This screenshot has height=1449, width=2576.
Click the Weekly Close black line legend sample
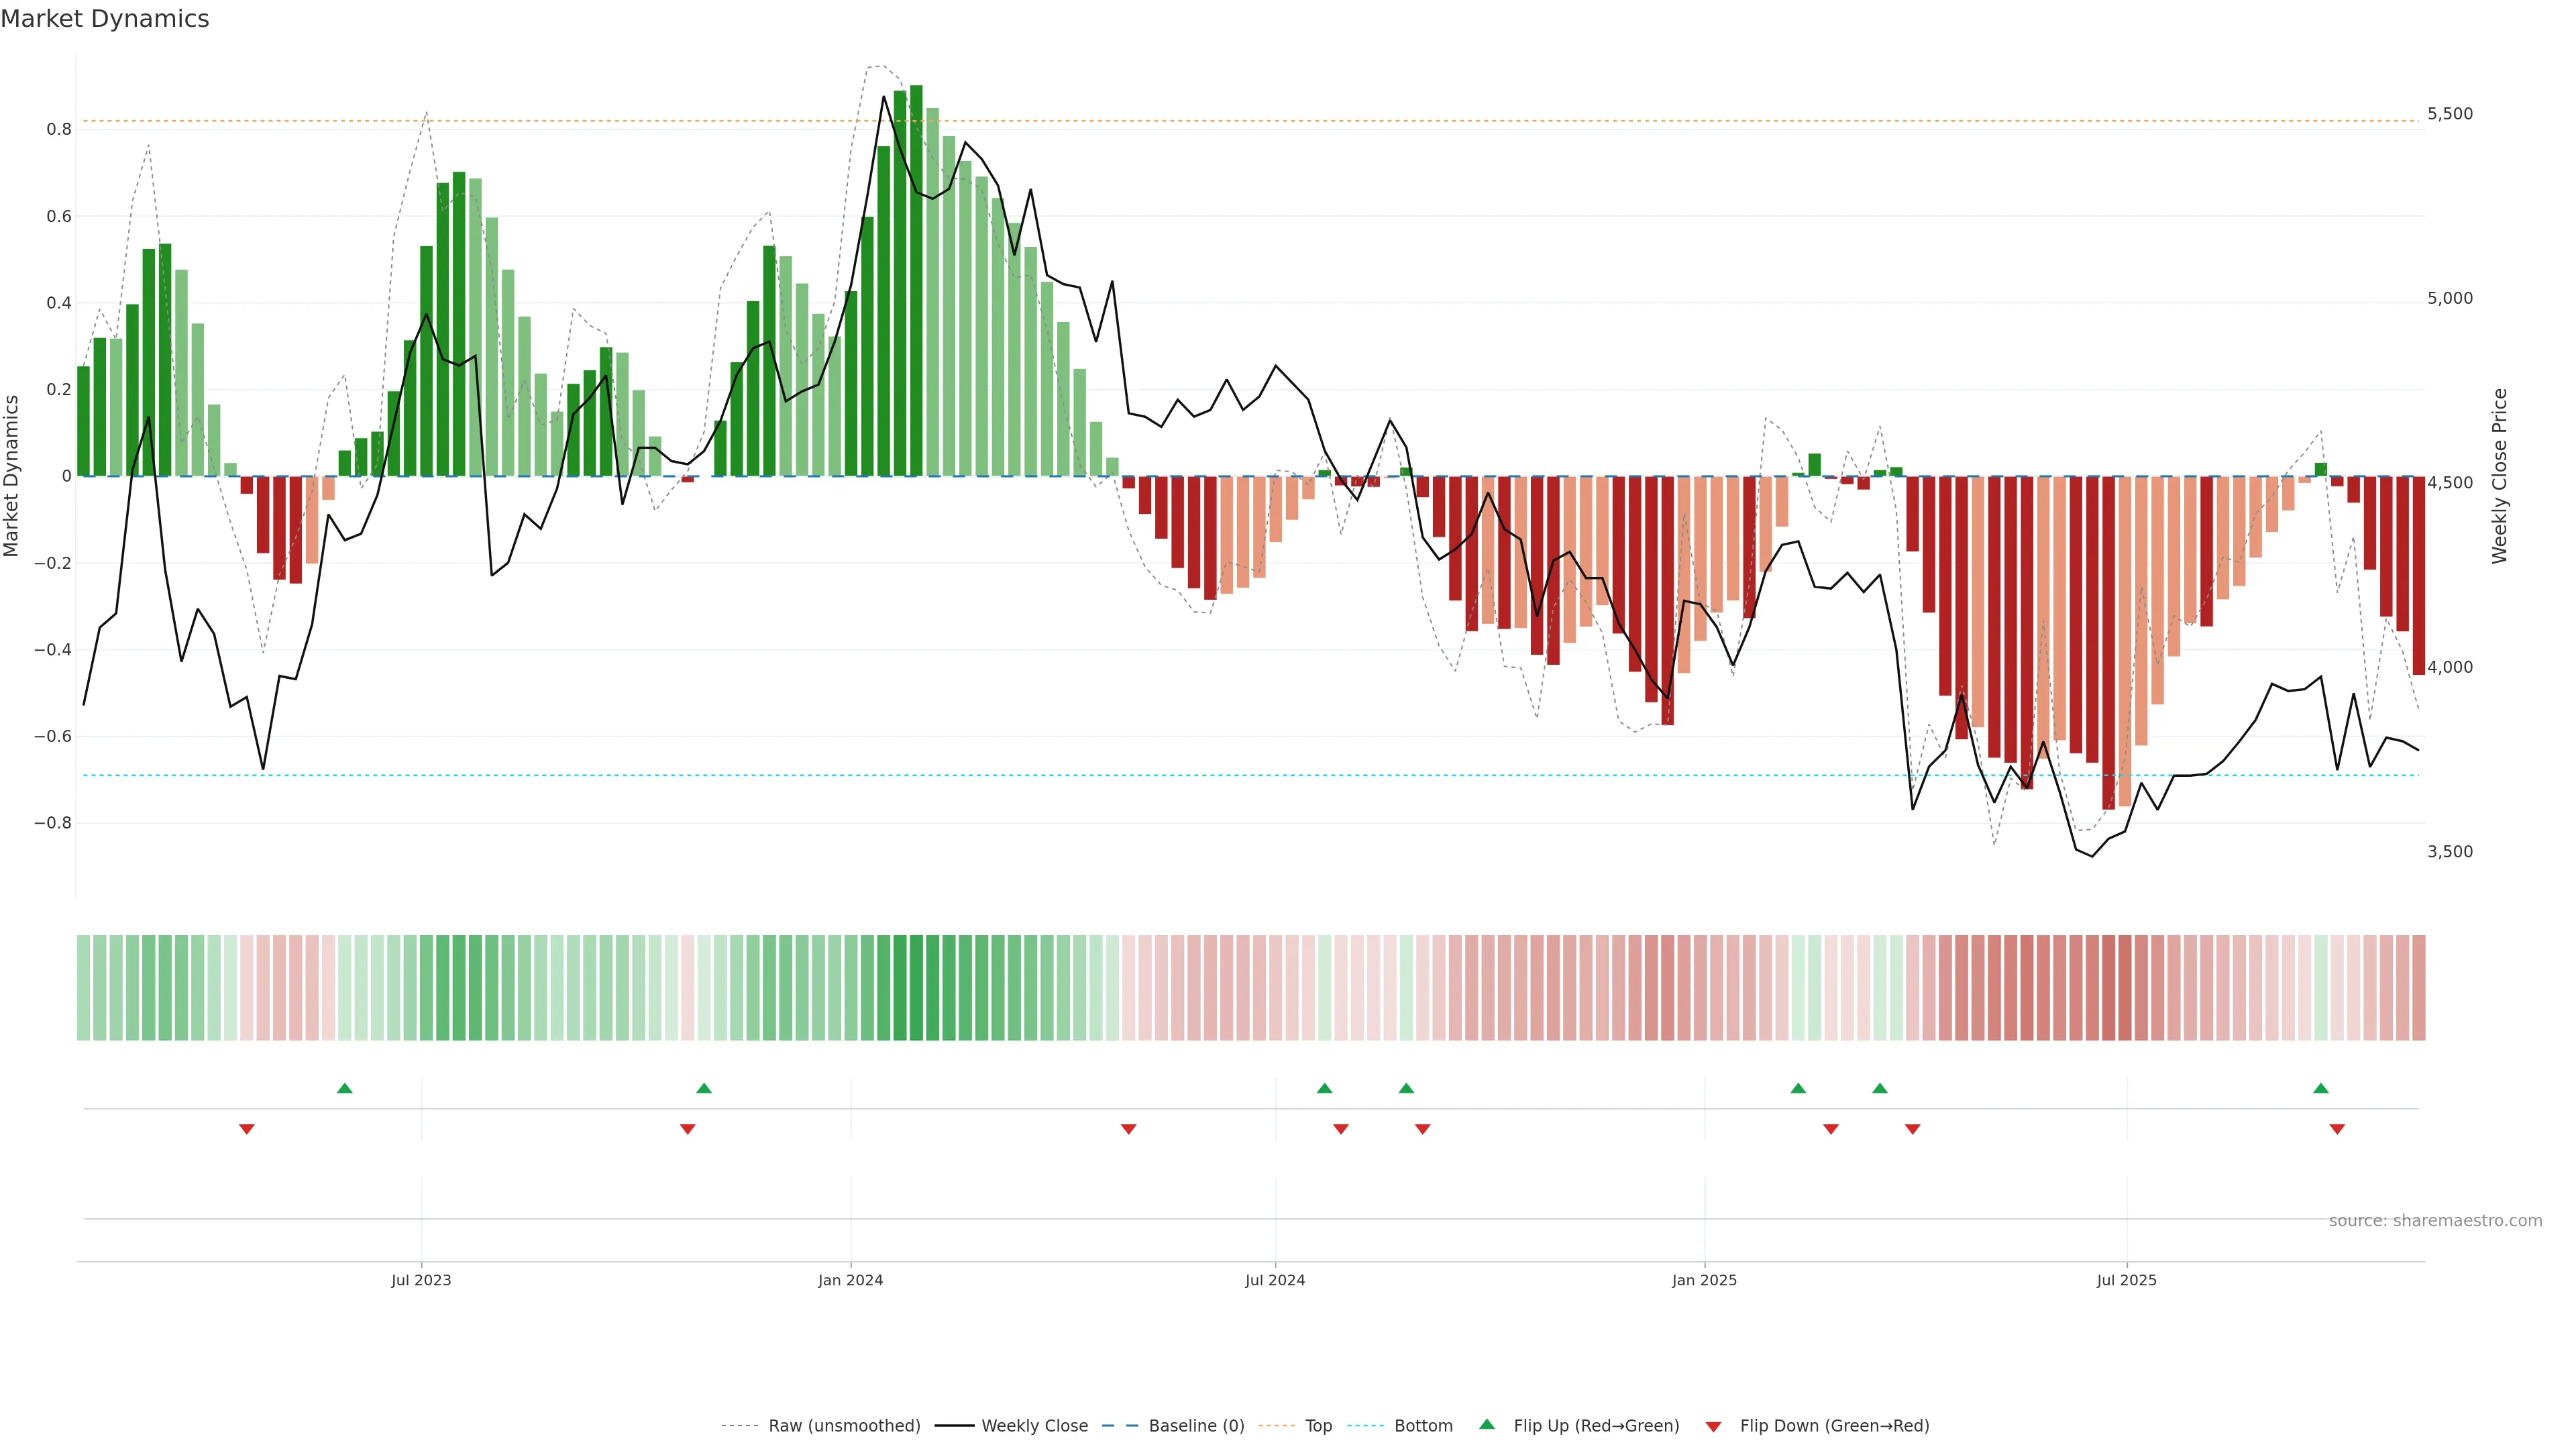[x=954, y=1426]
